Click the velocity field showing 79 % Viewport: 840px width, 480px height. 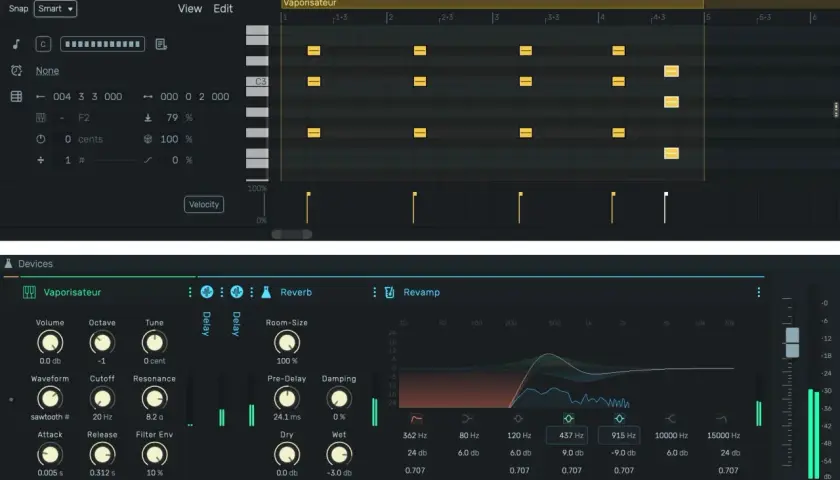point(178,117)
